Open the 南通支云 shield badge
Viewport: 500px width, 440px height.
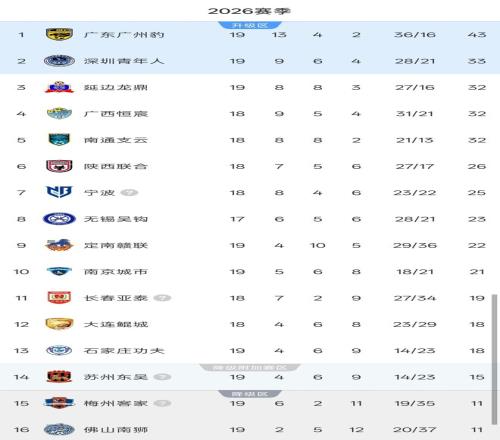coord(59,140)
